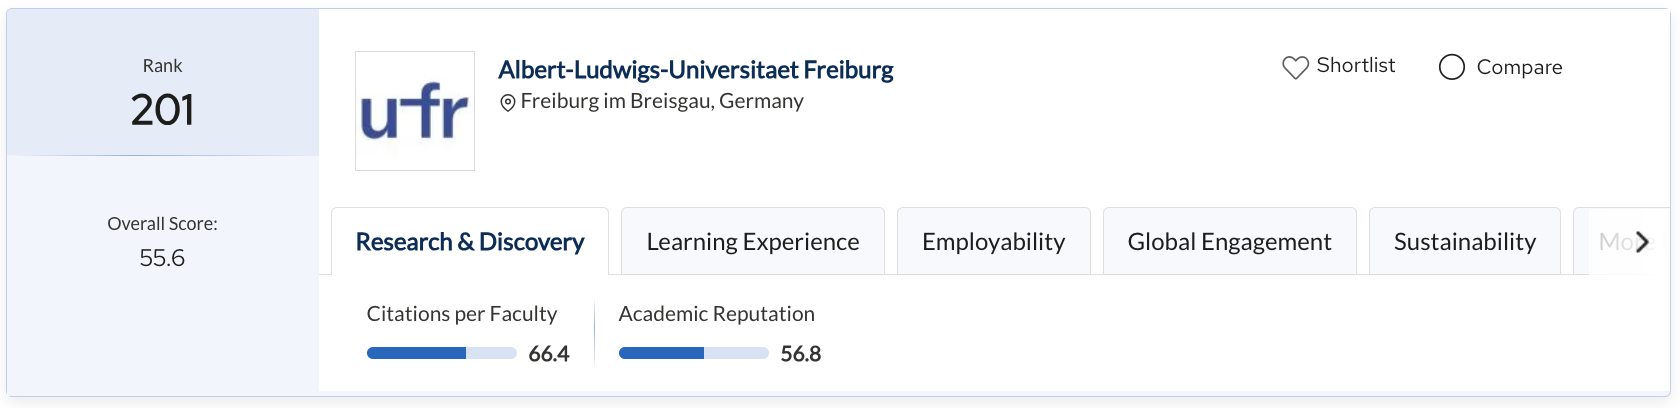The height and width of the screenshot is (408, 1680).
Task: Click the Citations per Faculty progress bar
Action: coord(442,353)
